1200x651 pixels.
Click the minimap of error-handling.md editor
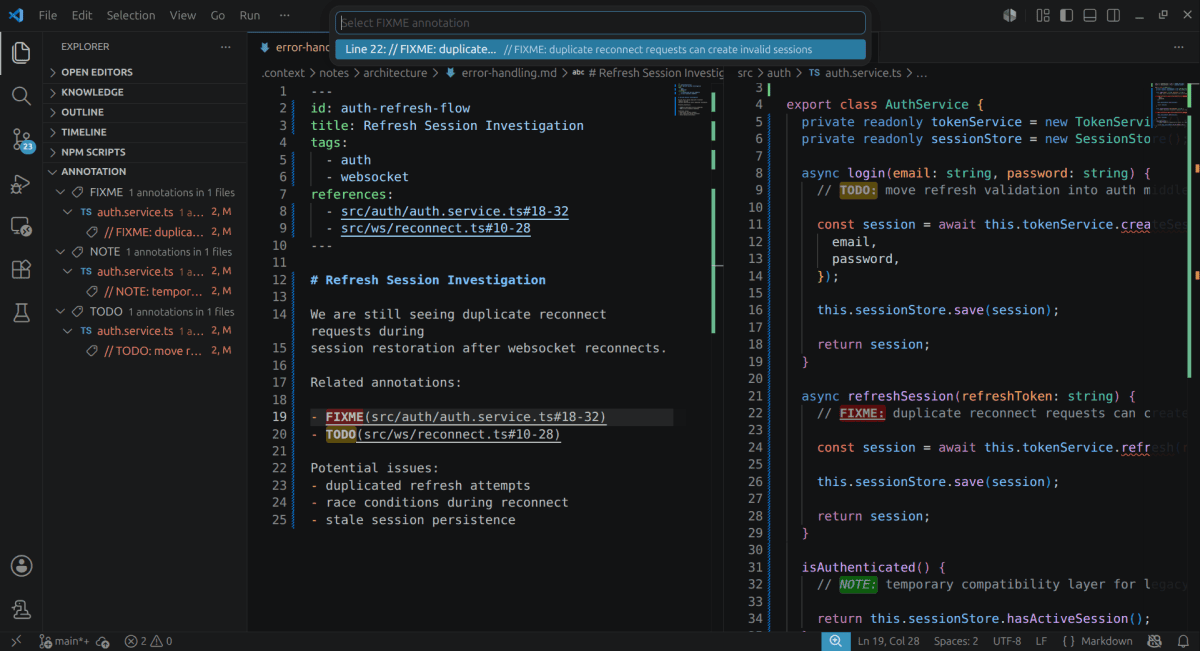(x=690, y=98)
